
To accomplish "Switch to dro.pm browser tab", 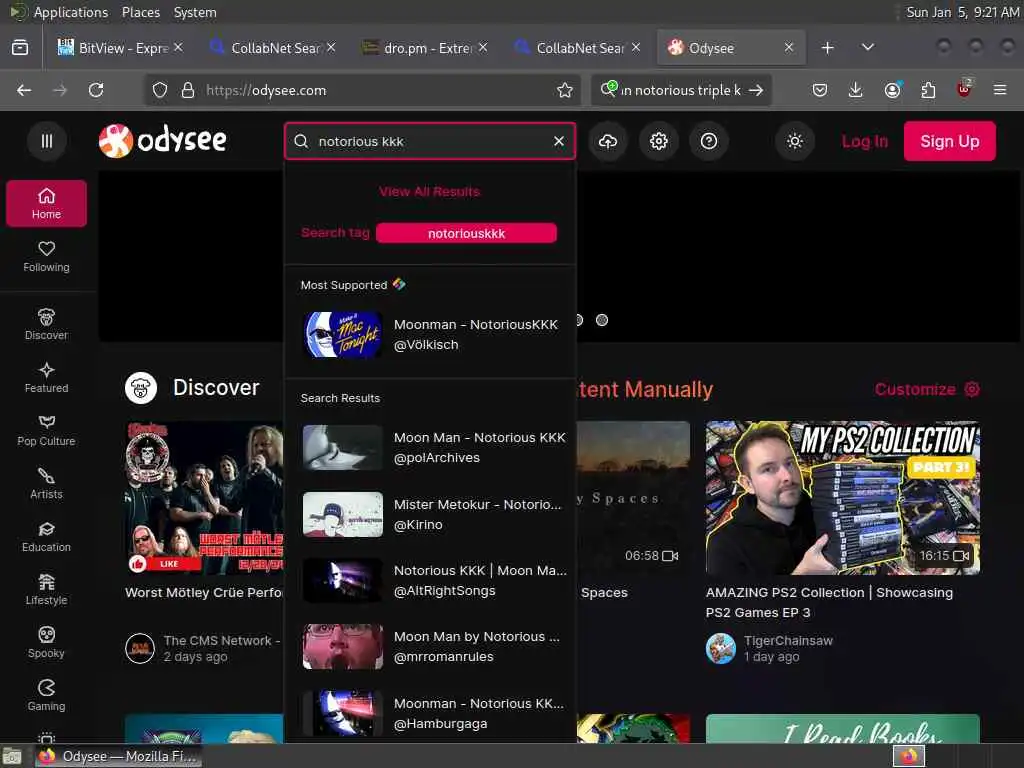I will point(427,48).
